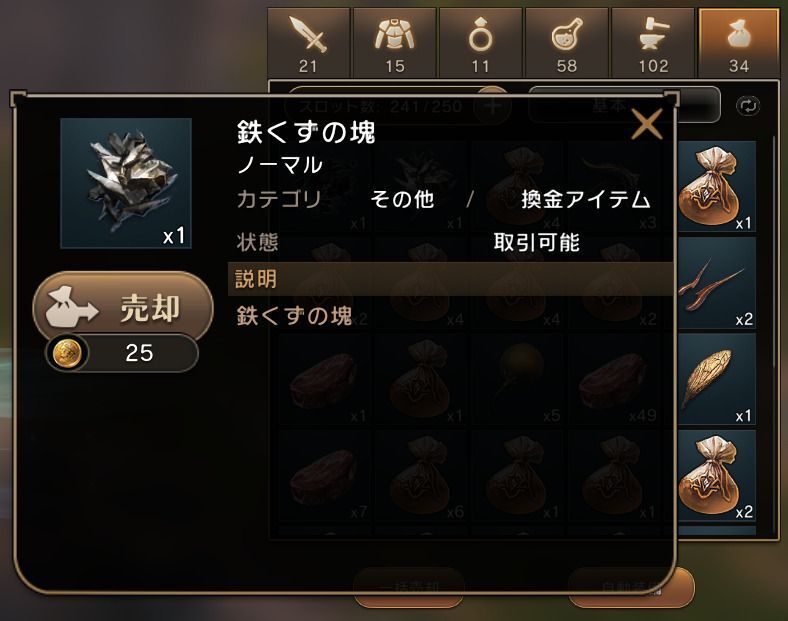Close the 鉄くずの塊 item detail popup
The image size is (788, 621).
coord(646,124)
